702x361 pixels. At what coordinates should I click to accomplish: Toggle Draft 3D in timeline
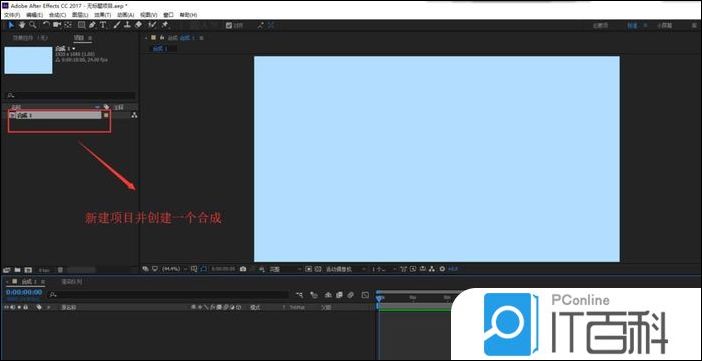point(314,295)
